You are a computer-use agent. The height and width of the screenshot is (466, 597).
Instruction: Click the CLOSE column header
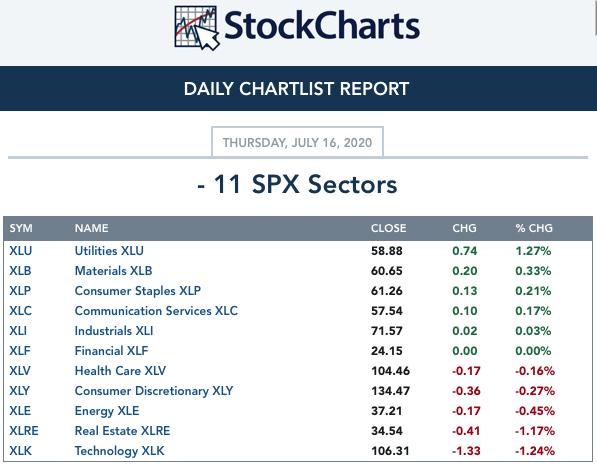click(388, 228)
